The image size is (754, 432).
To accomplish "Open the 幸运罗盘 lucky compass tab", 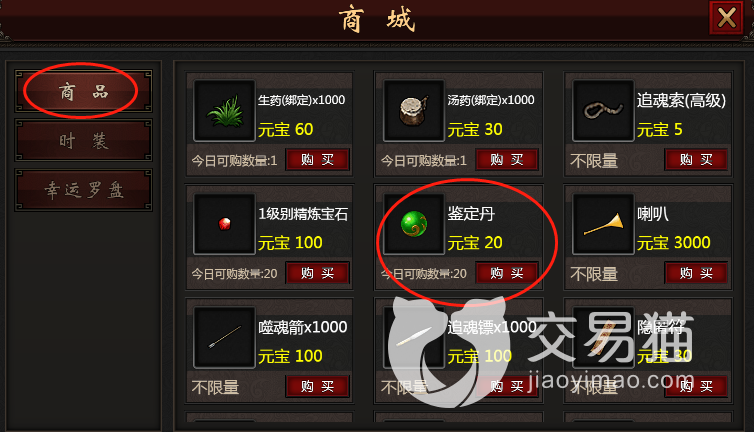I will click(x=84, y=190).
